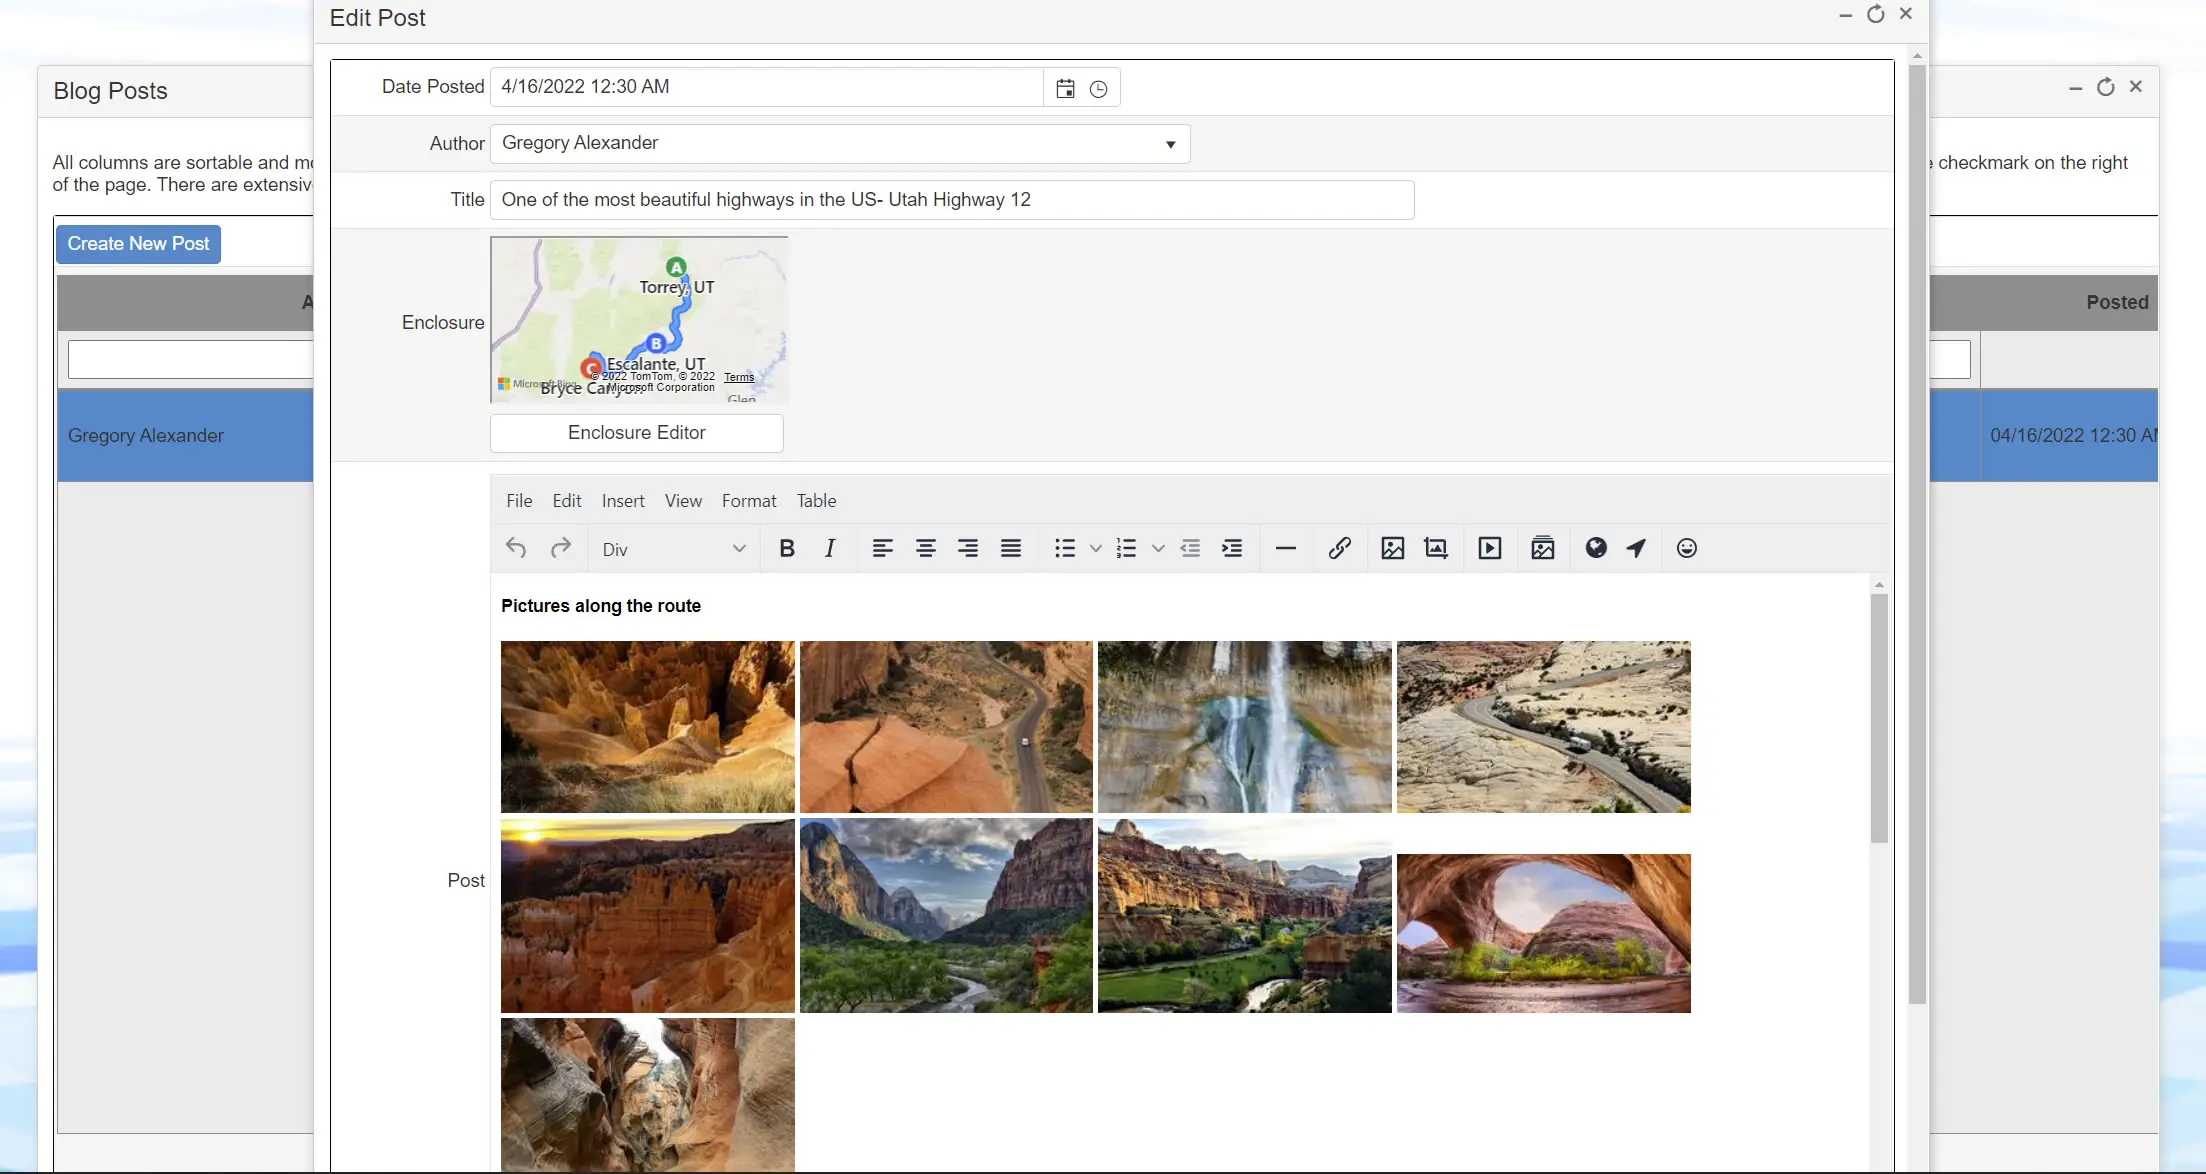This screenshot has height=1174, width=2206.
Task: Open the Format menu
Action: [749, 501]
